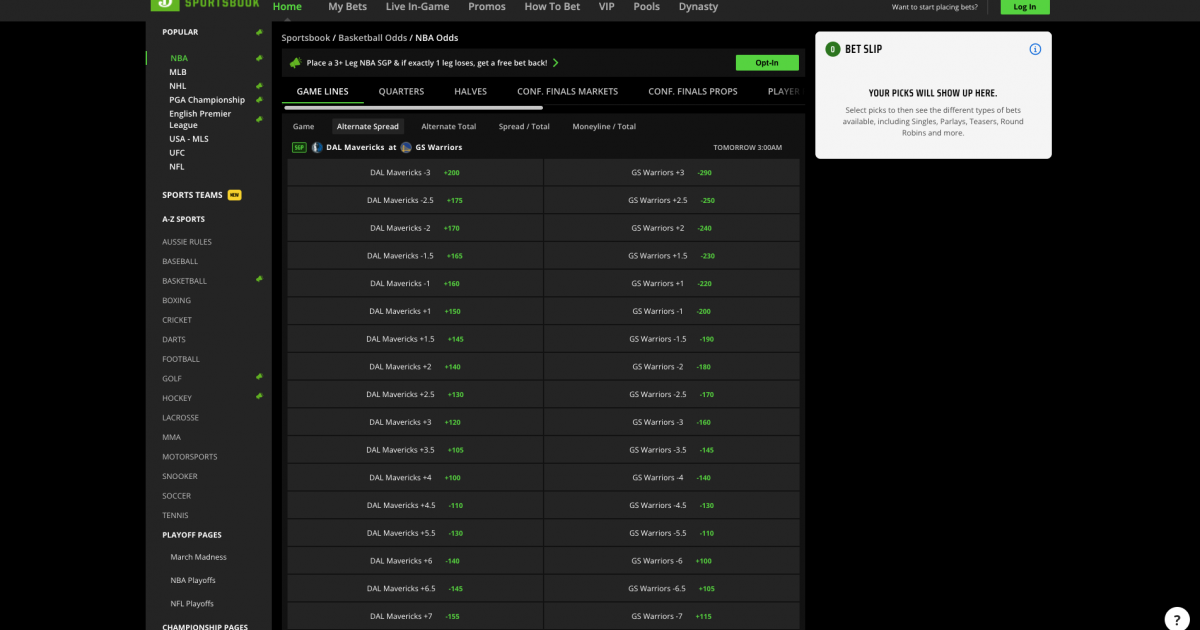This screenshot has height=630, width=1200.
Task: Click the flame icon beside HOCKEY
Action: click(258, 397)
